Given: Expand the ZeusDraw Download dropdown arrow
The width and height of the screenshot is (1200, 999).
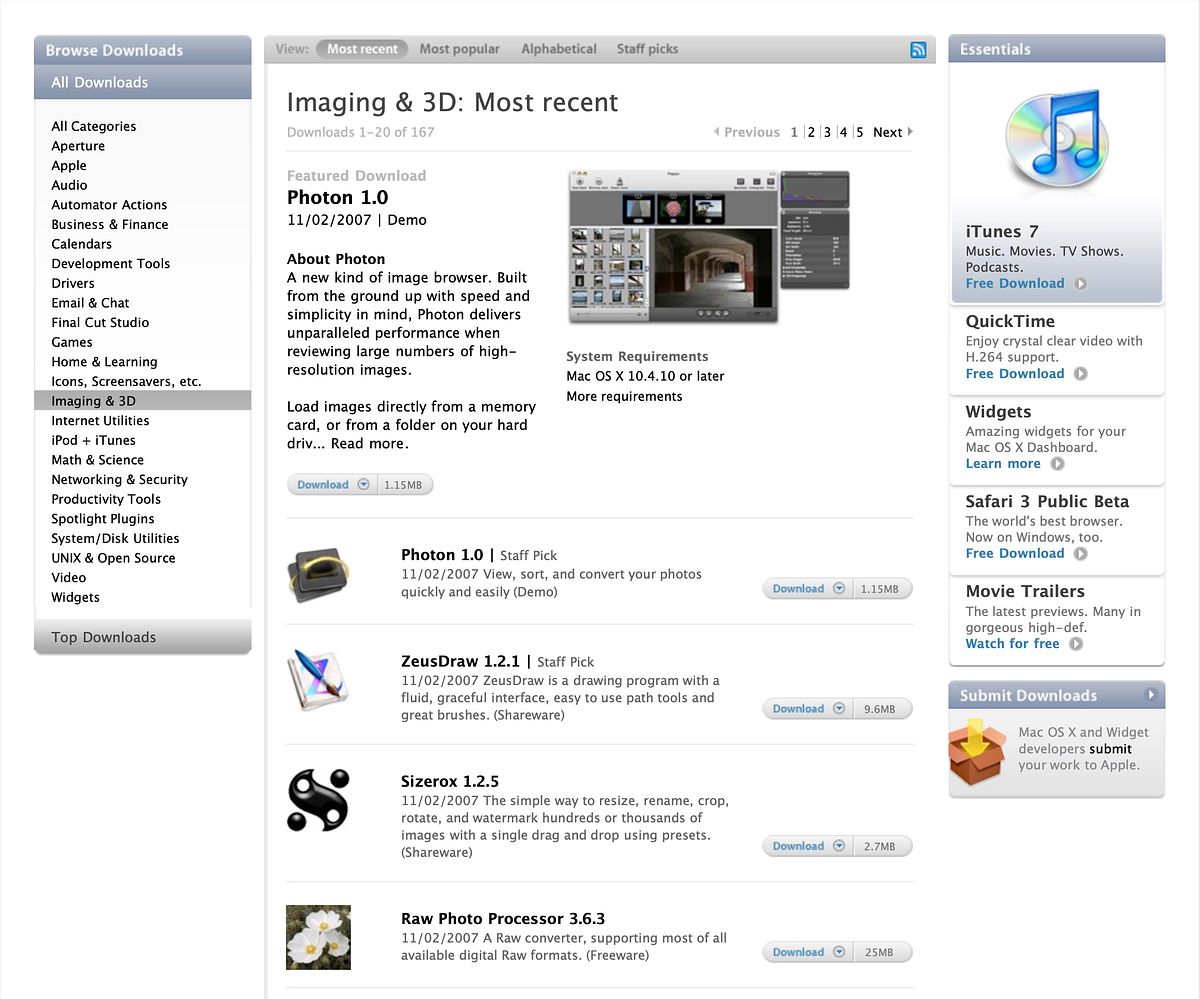Looking at the screenshot, I should [x=840, y=709].
